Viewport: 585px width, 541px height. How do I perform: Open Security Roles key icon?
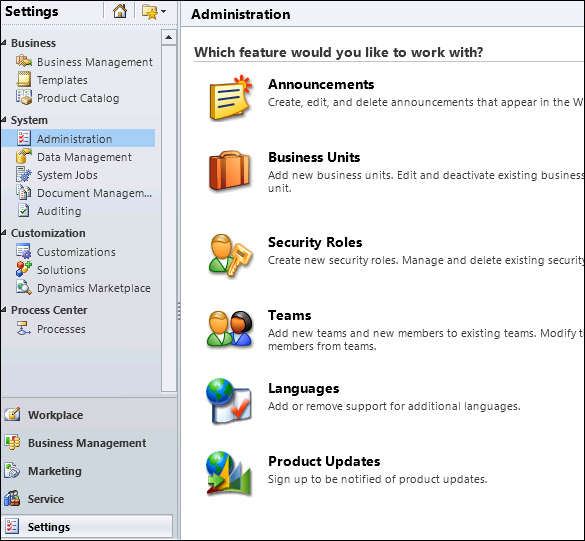coord(230,256)
